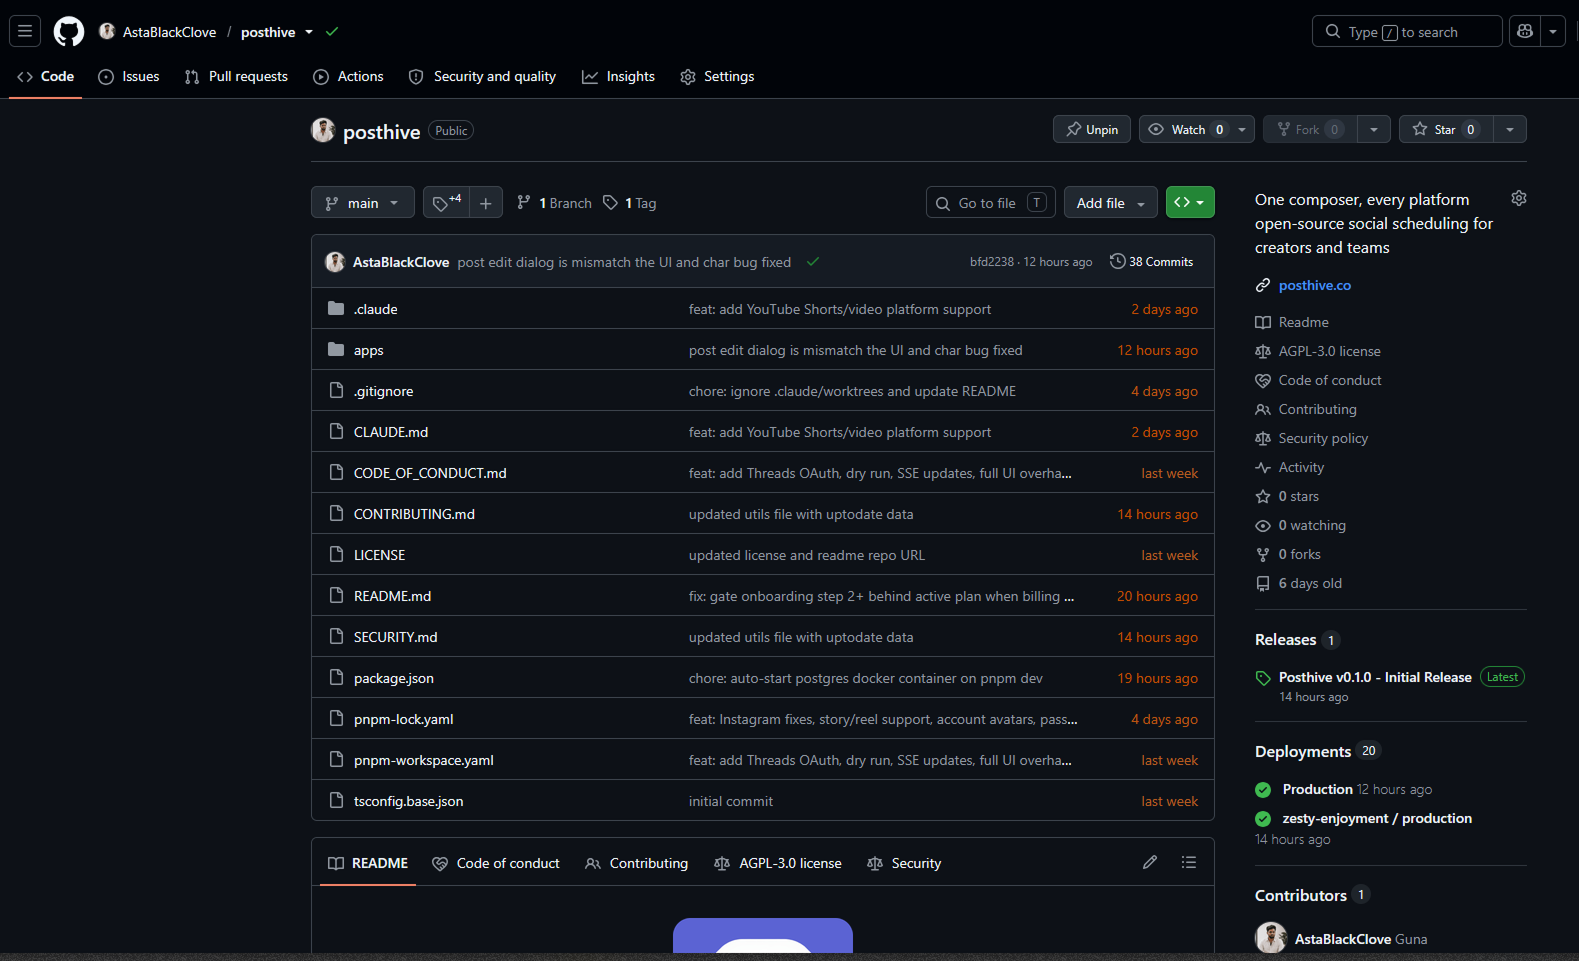Screen dimensions: 1579x961
Task: Open the .claude folder icon
Action: pyautogui.click(x=336, y=309)
